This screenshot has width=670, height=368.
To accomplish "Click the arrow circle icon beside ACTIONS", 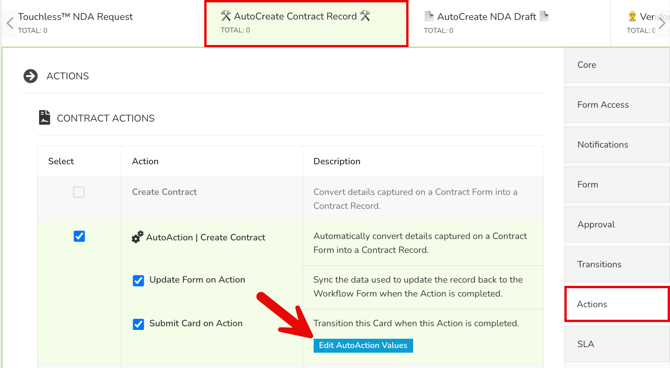I will [30, 76].
